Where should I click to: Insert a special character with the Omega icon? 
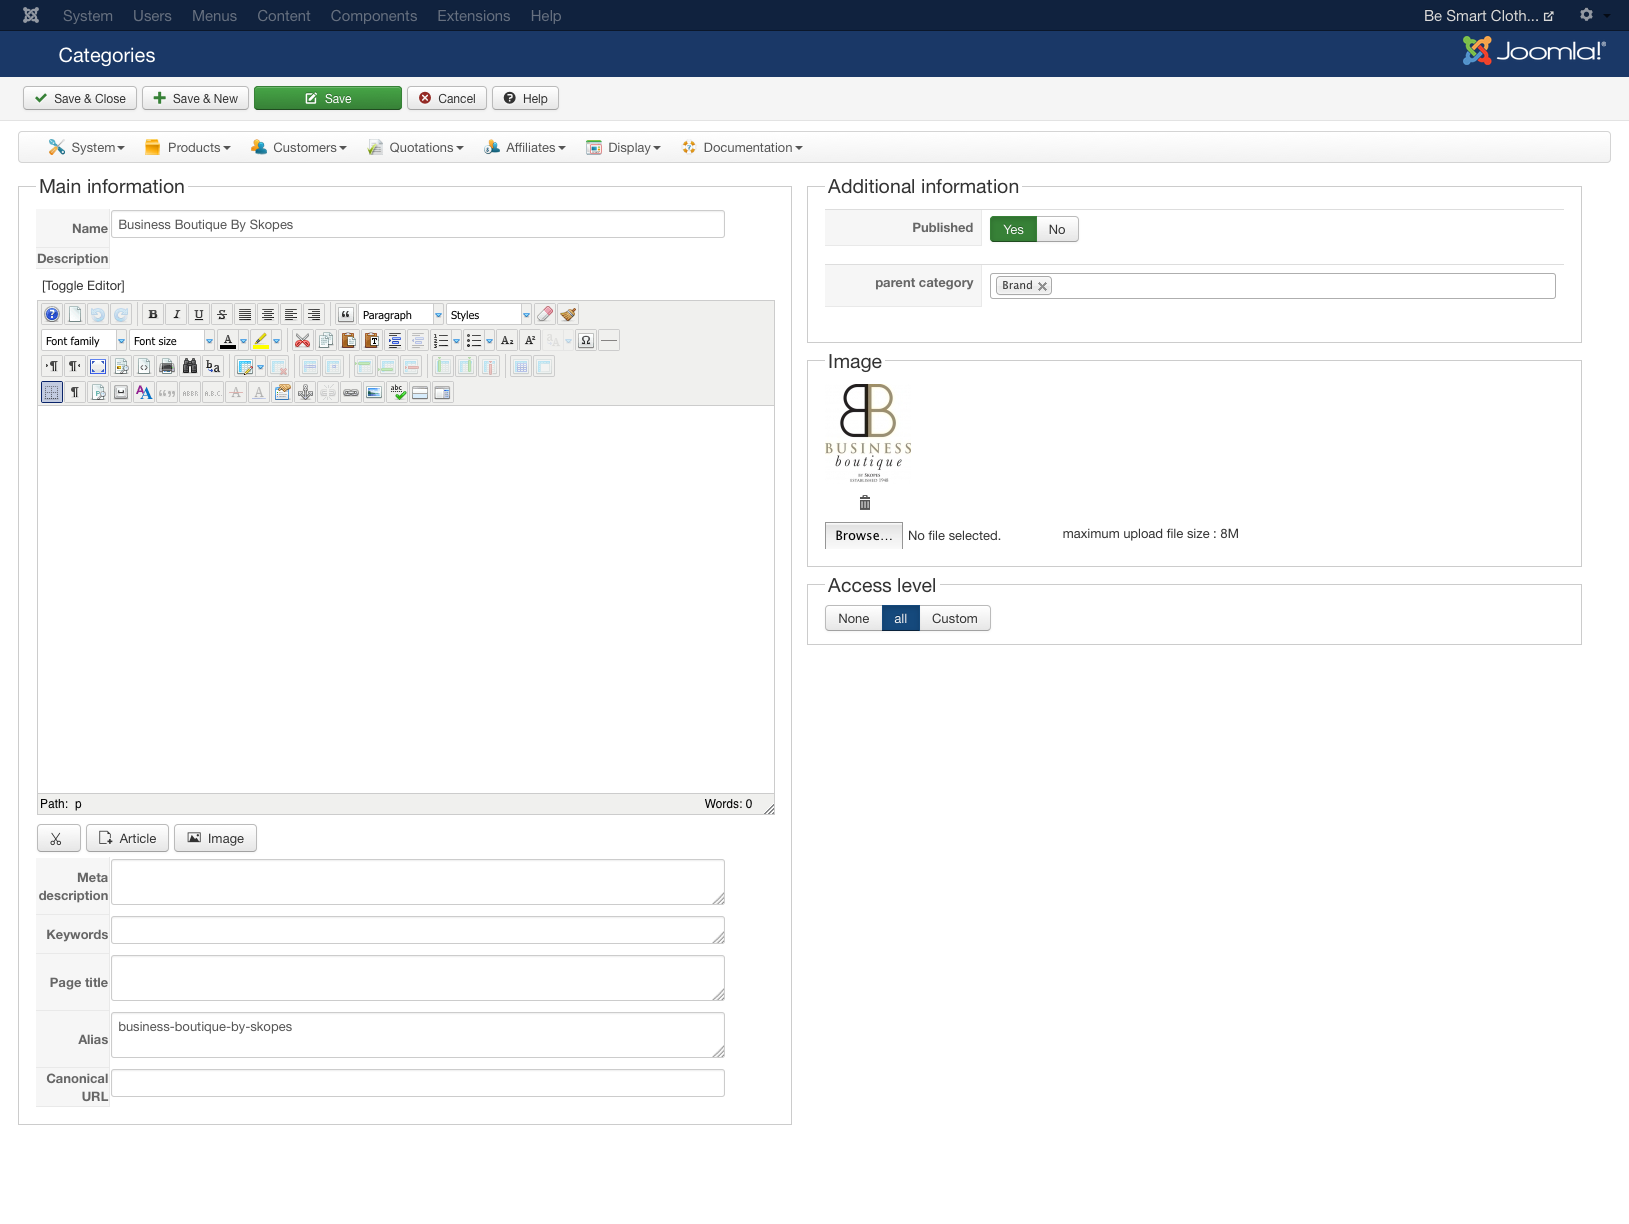click(586, 341)
